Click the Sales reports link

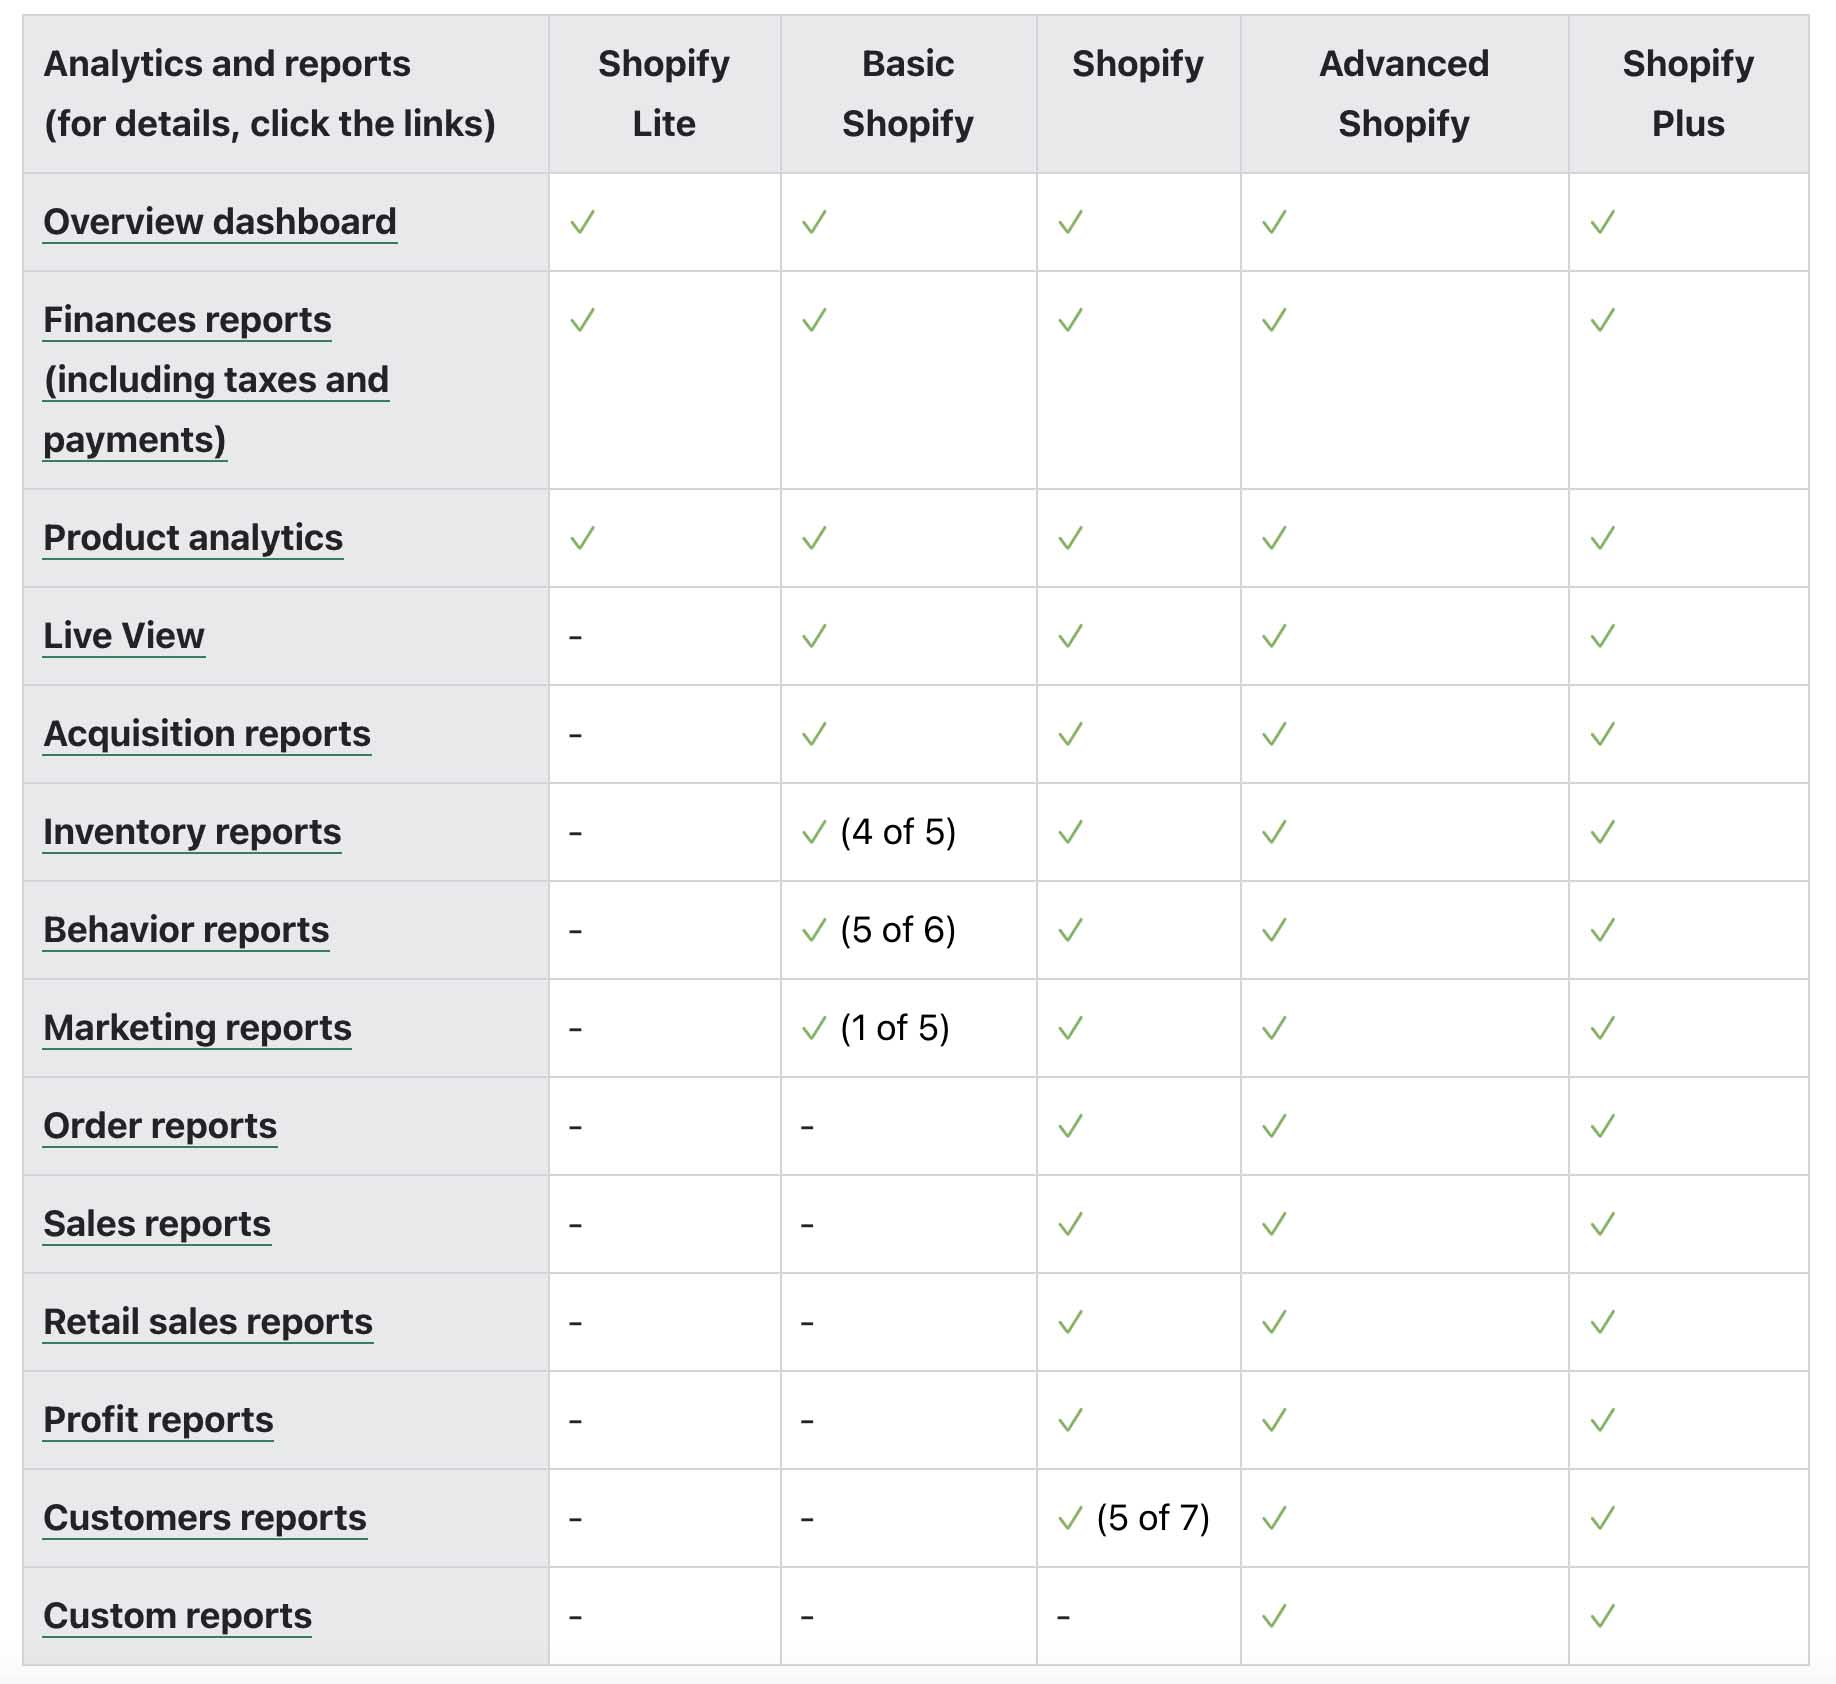pos(157,1224)
